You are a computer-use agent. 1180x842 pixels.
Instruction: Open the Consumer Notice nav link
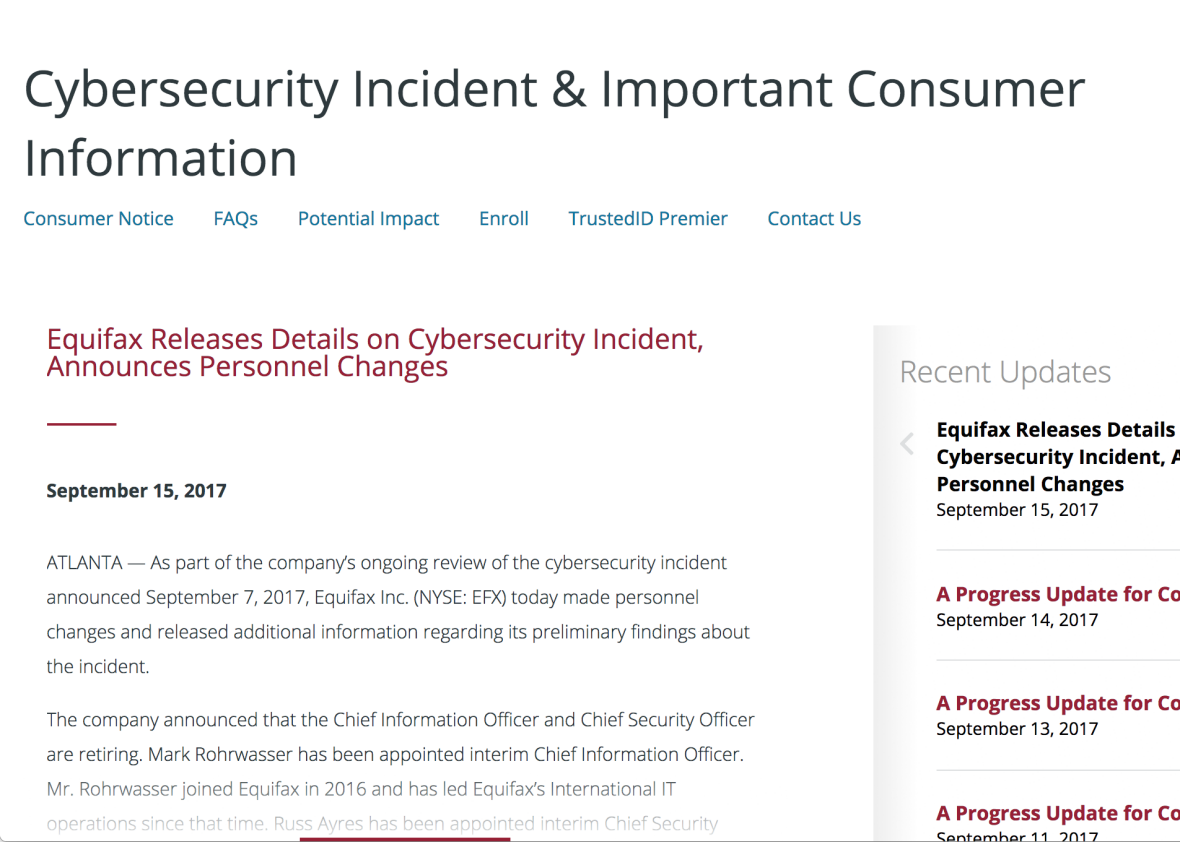coord(98,218)
